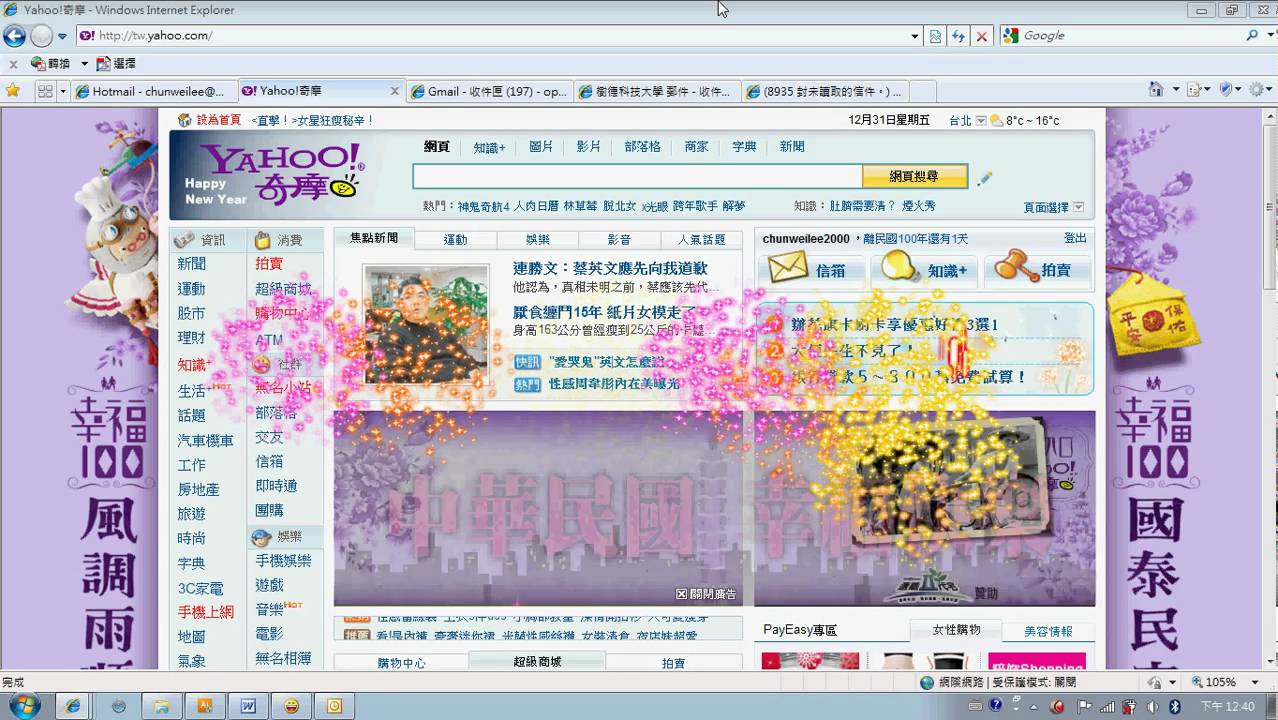Open the Favorites star icon
This screenshot has width=1278, height=720.
[13, 91]
